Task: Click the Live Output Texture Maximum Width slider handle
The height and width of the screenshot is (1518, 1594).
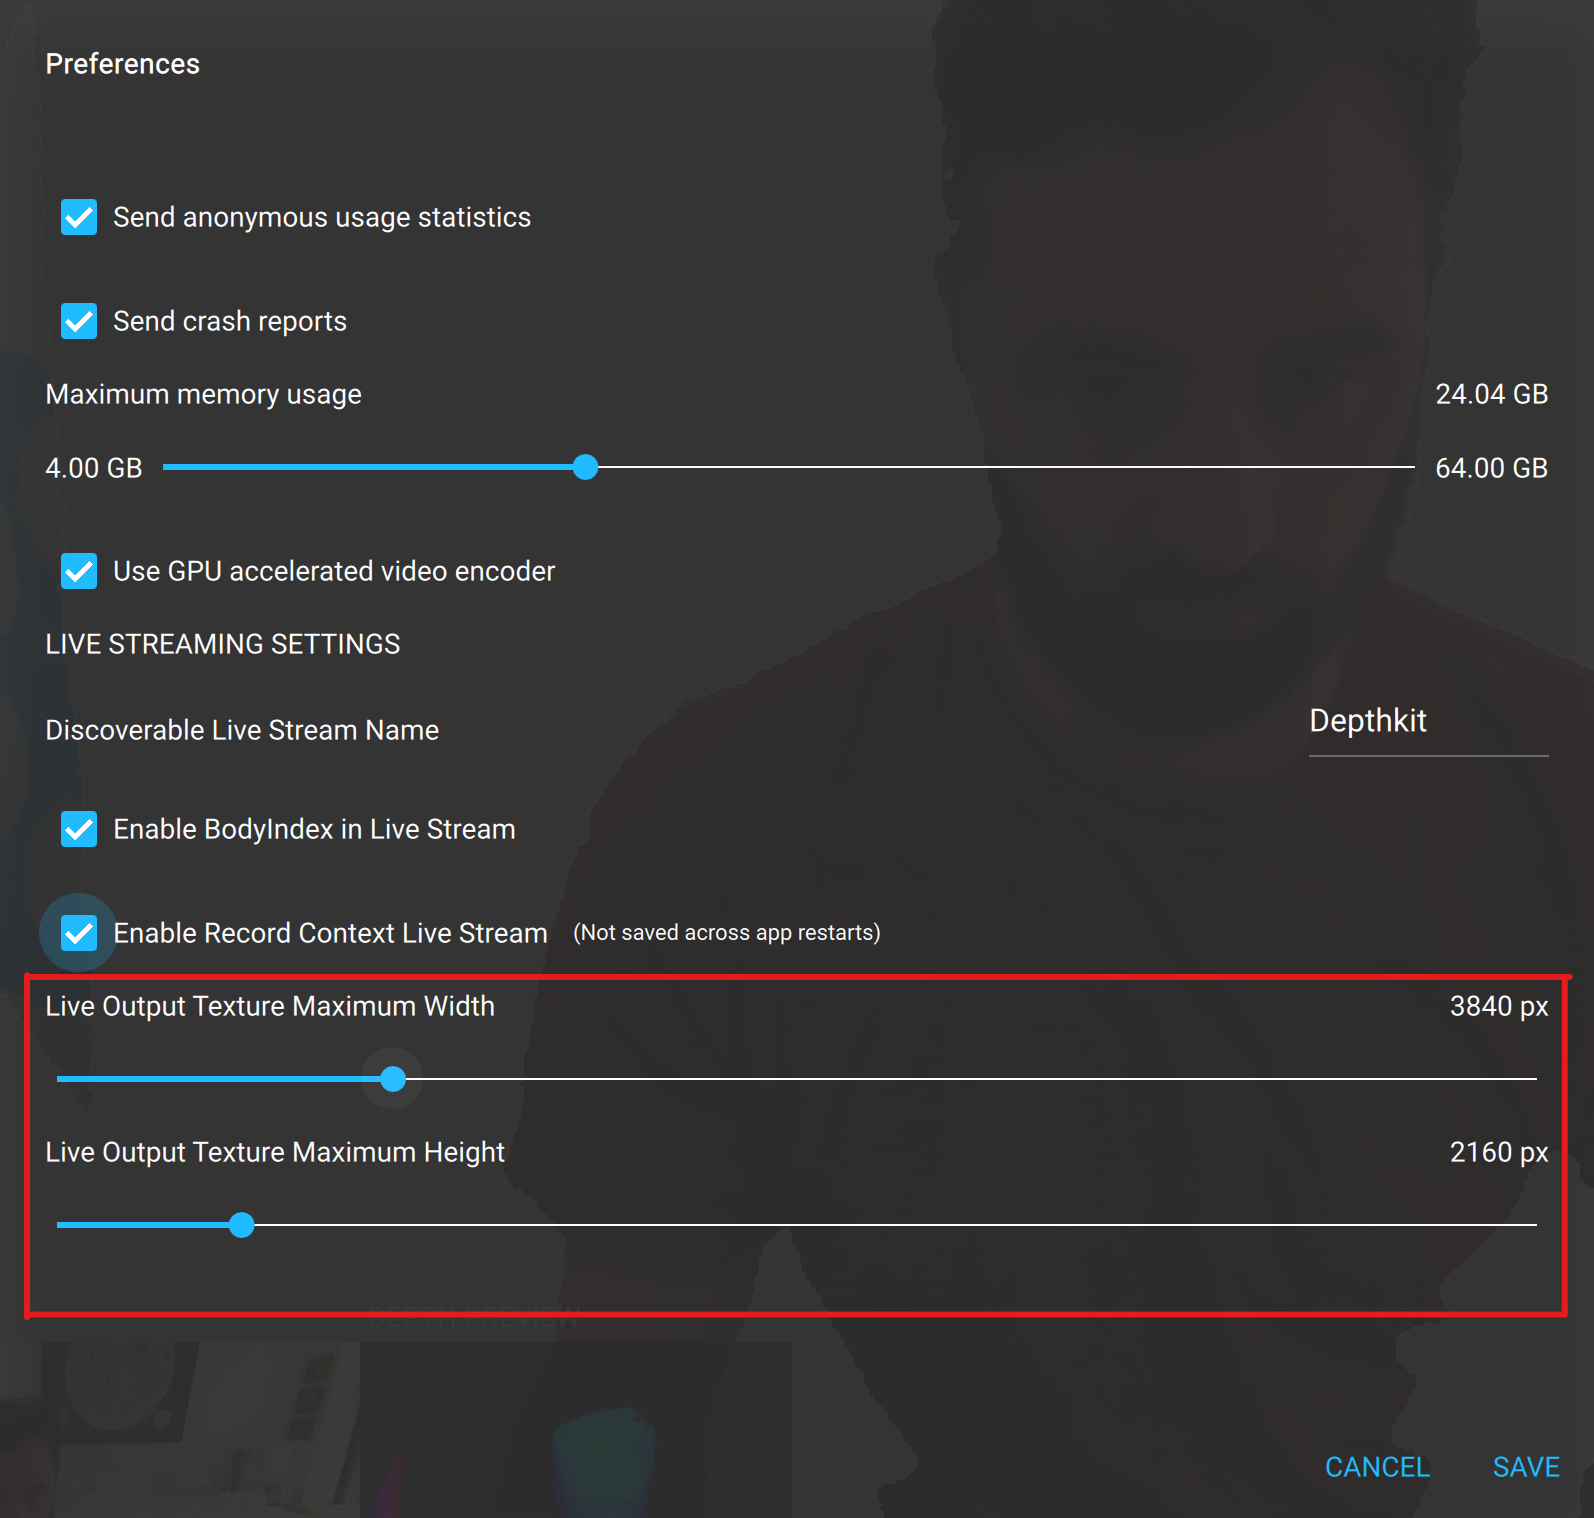Action: tap(392, 1079)
